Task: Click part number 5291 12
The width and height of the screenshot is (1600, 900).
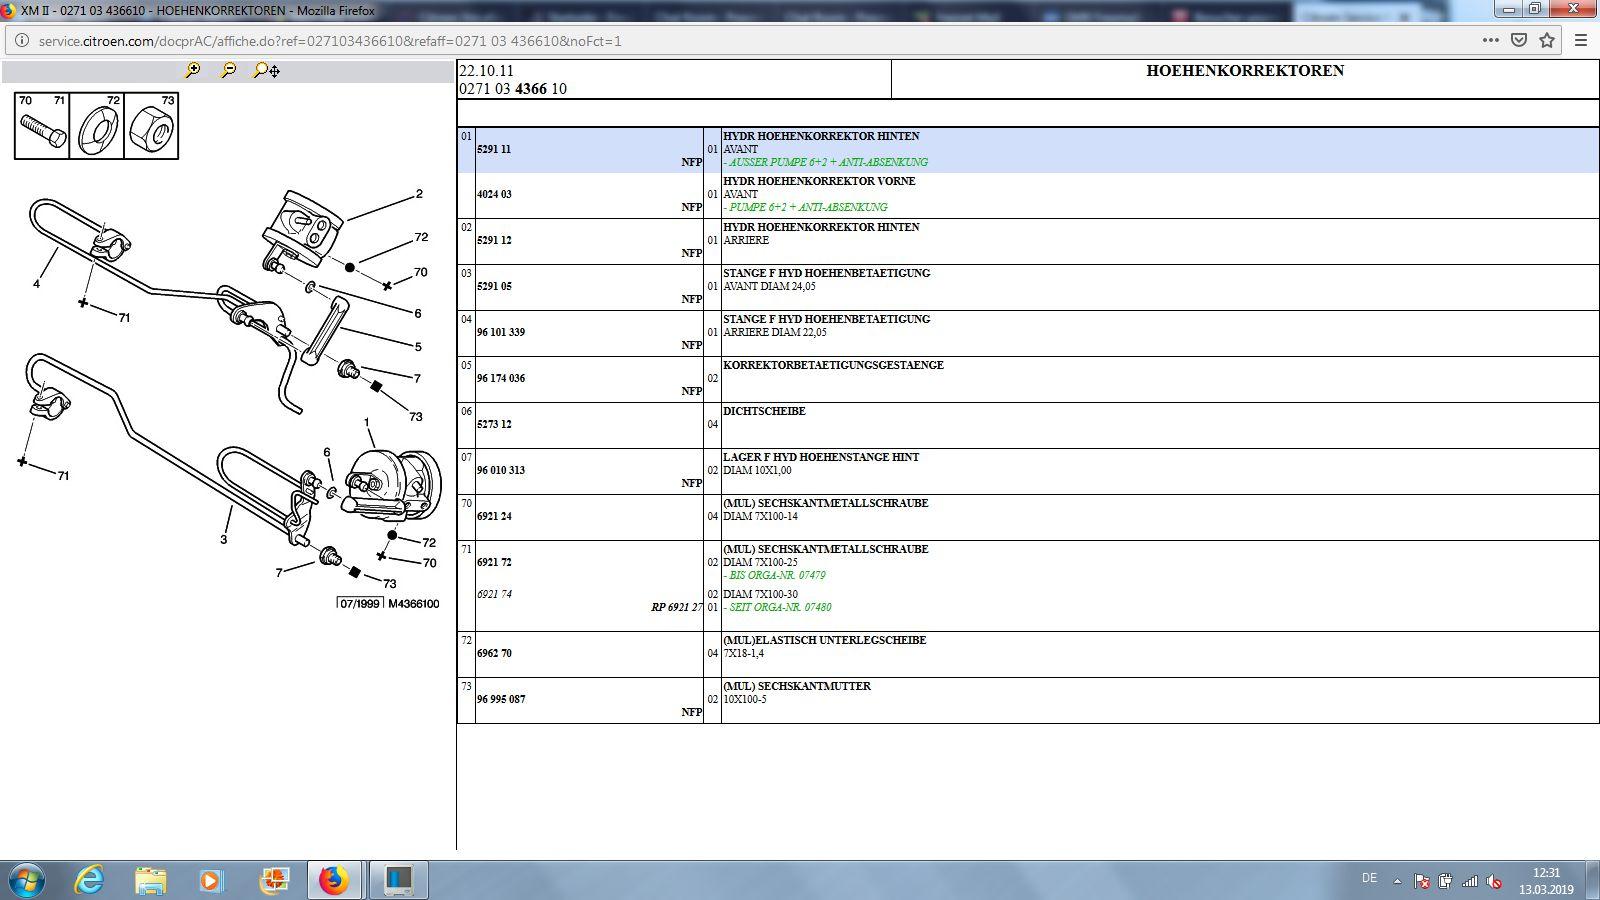Action: (x=494, y=240)
